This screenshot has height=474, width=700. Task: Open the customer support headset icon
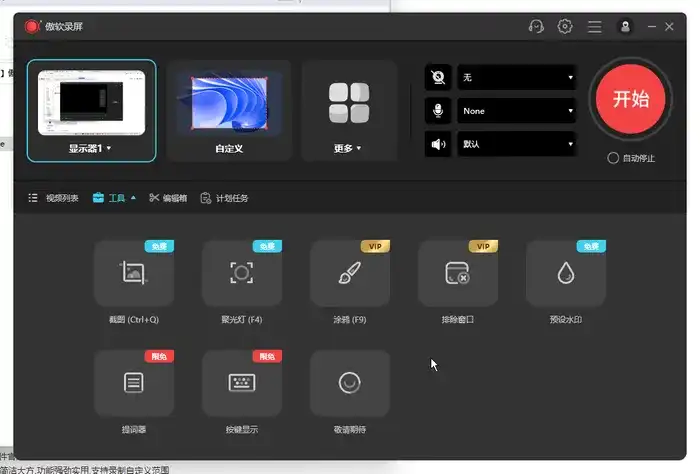tap(536, 27)
